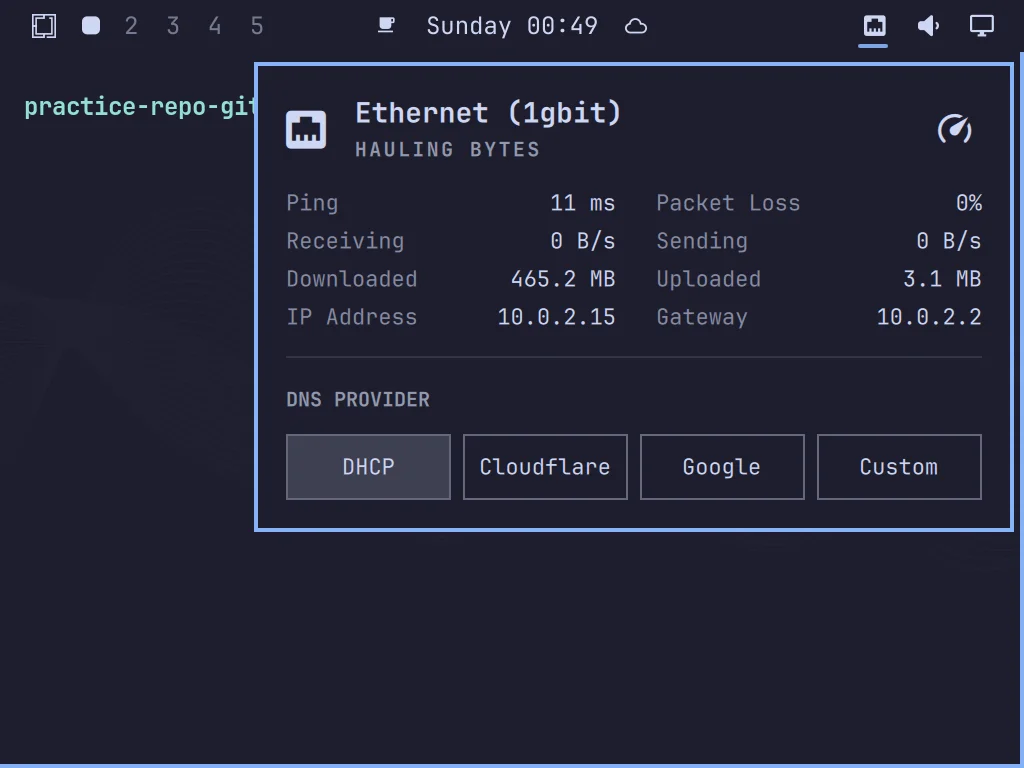Click the HAULING BYTES subtitle
The width and height of the screenshot is (1024, 768).
(x=447, y=150)
